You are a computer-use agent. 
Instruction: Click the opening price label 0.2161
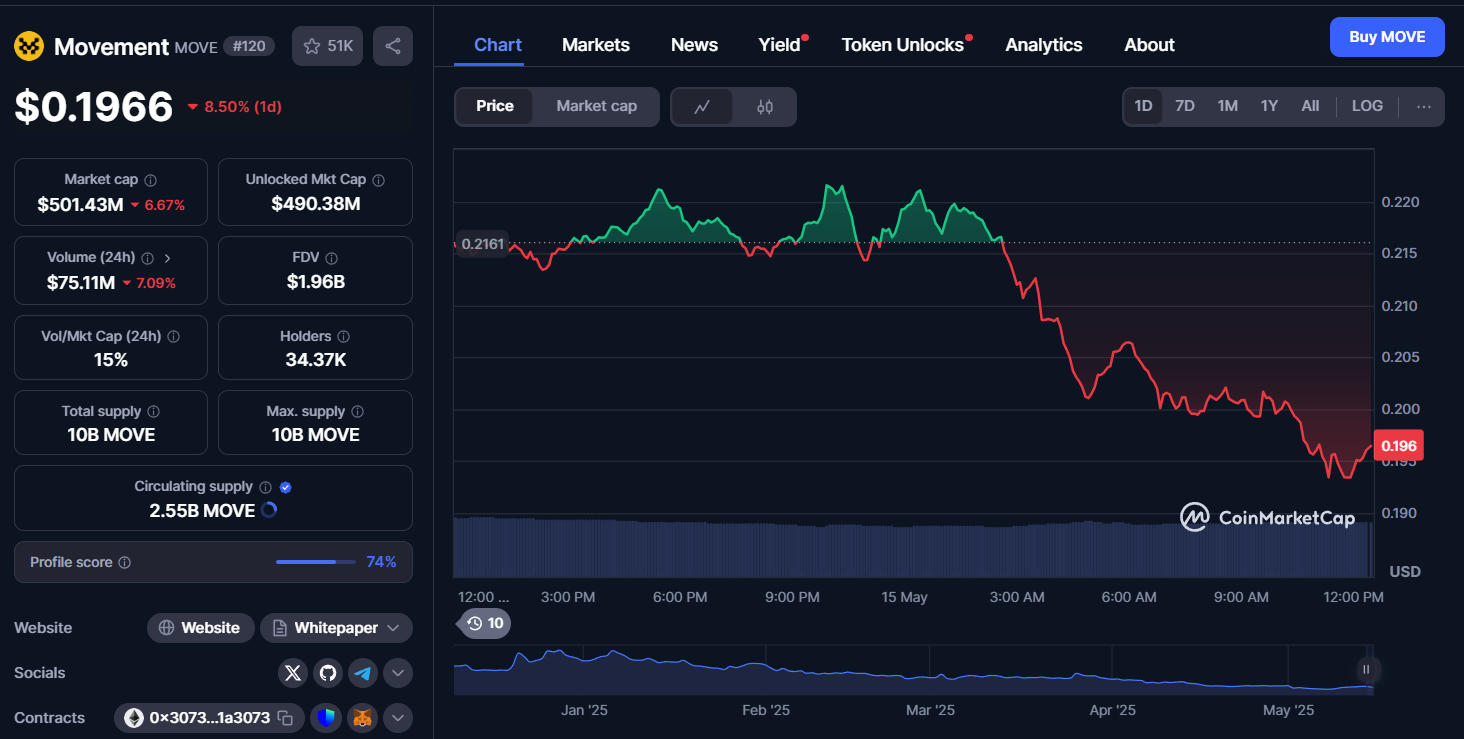coord(482,244)
